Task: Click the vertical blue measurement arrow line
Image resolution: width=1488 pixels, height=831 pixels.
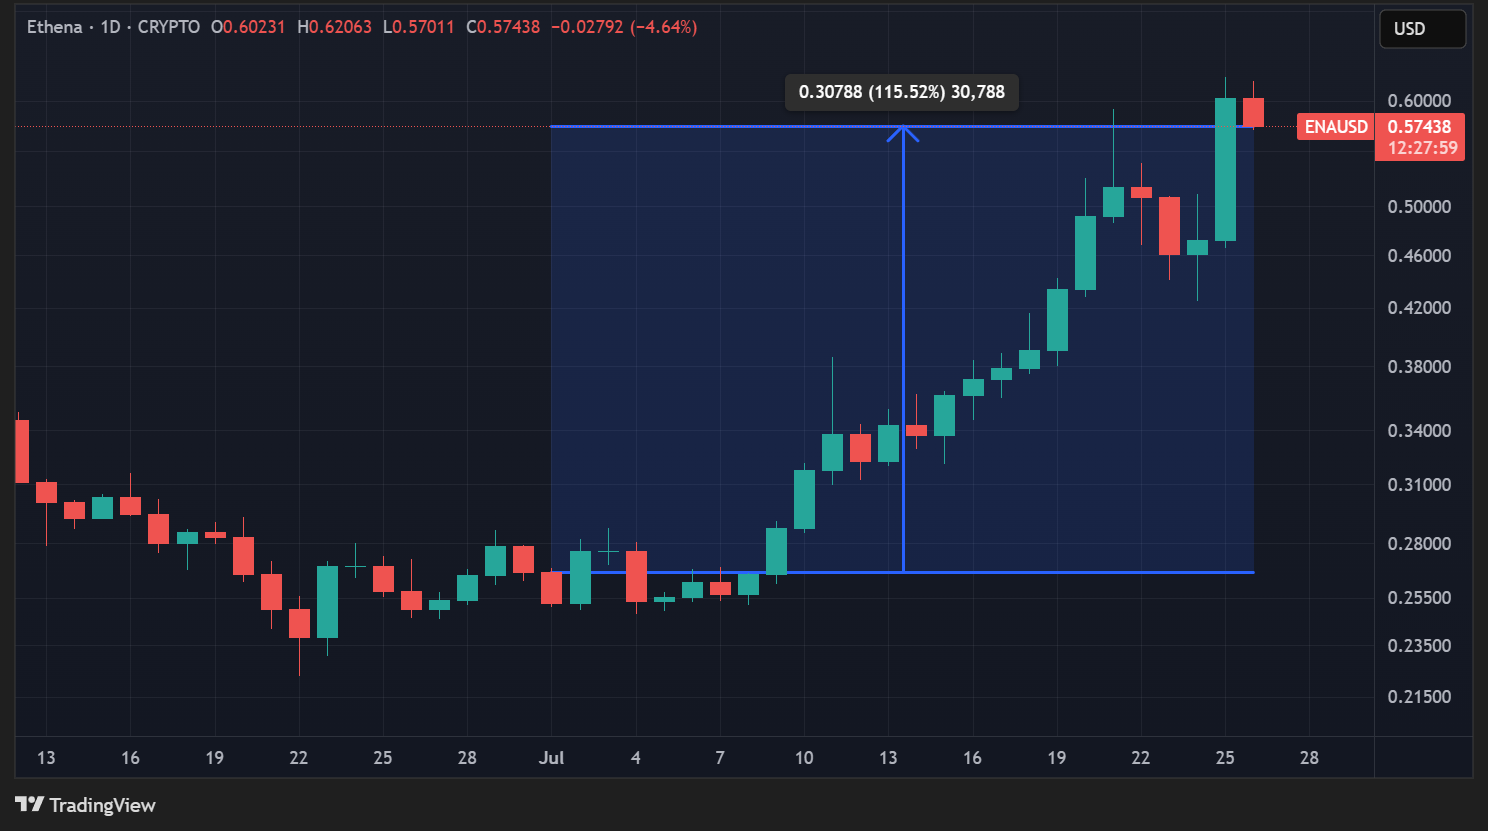Action: (903, 350)
